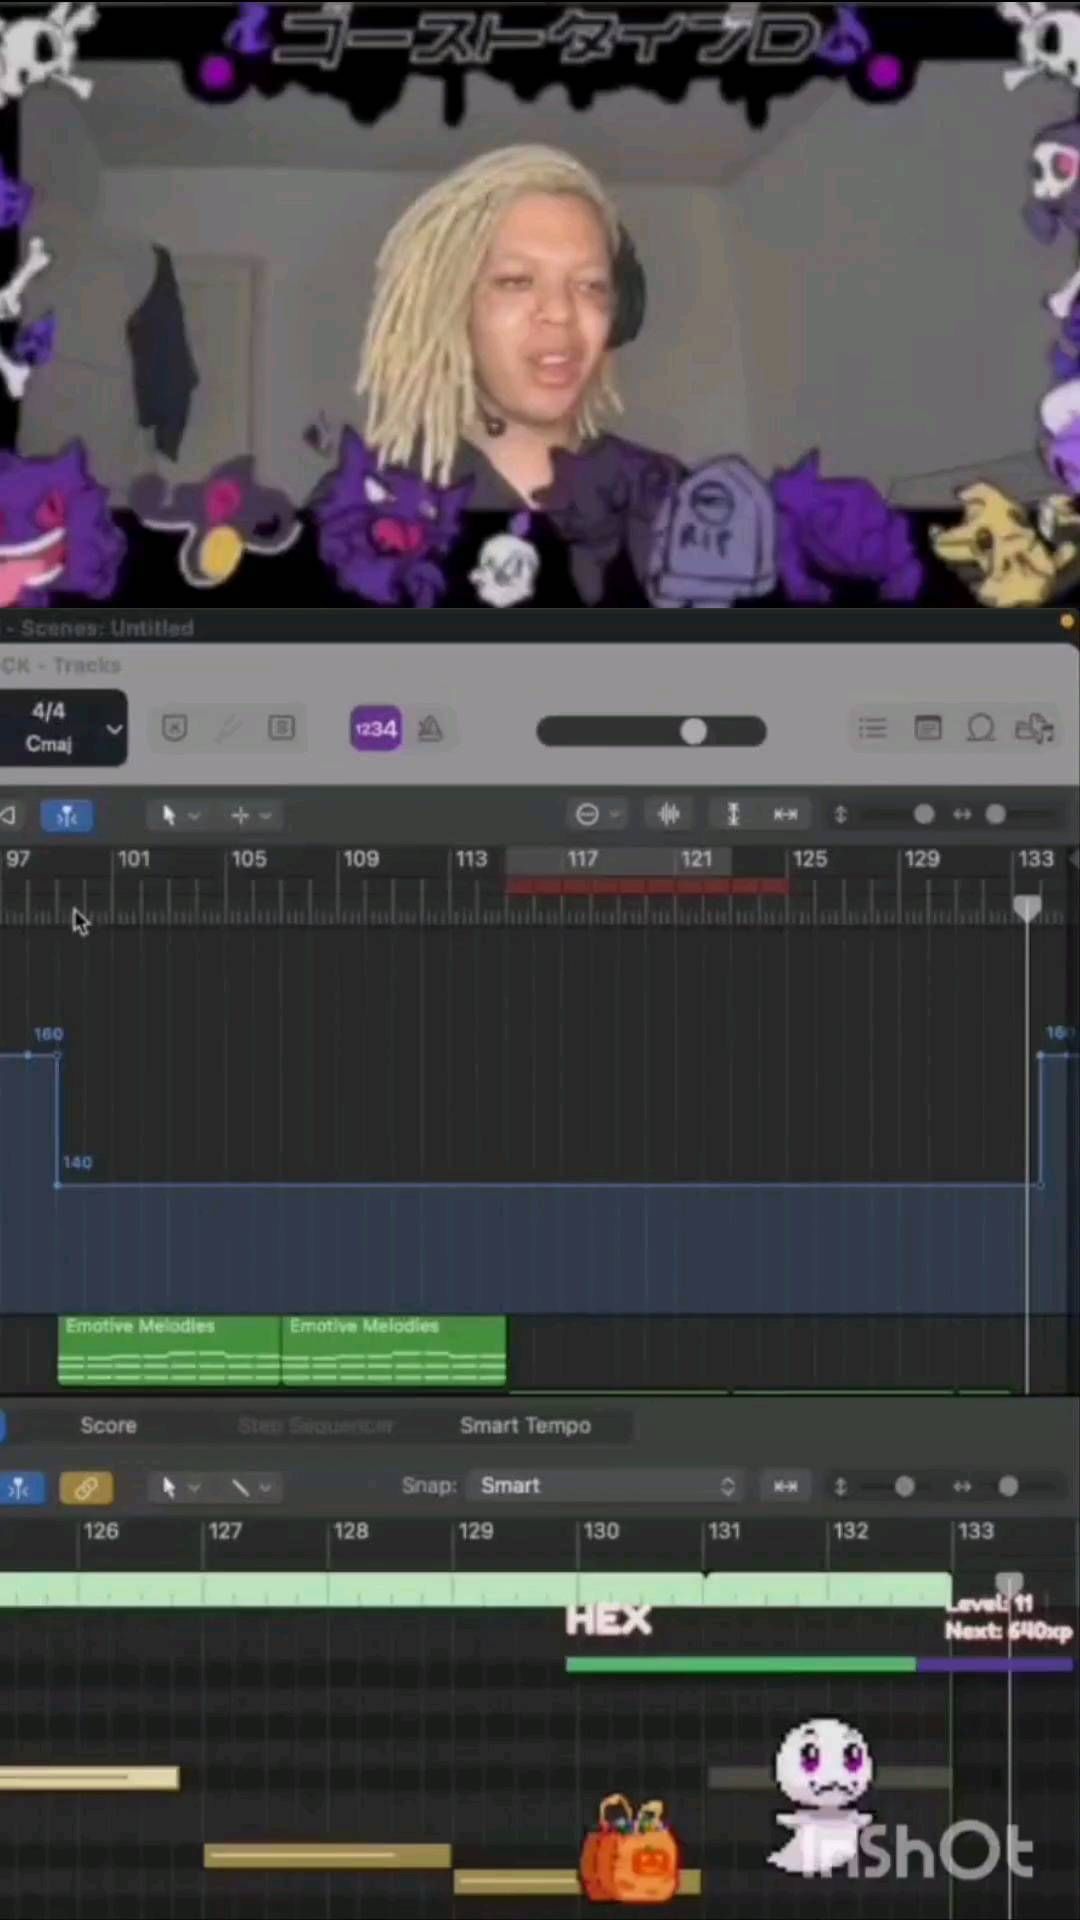Open the Note Pads icon
1080x1920 pixels.
pos(927,729)
